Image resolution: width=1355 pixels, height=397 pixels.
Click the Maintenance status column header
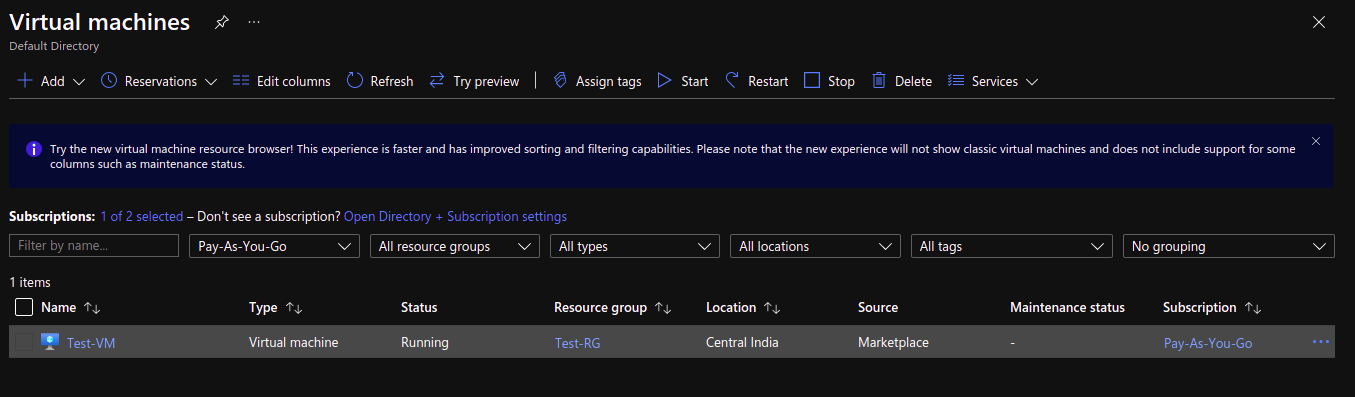1068,308
